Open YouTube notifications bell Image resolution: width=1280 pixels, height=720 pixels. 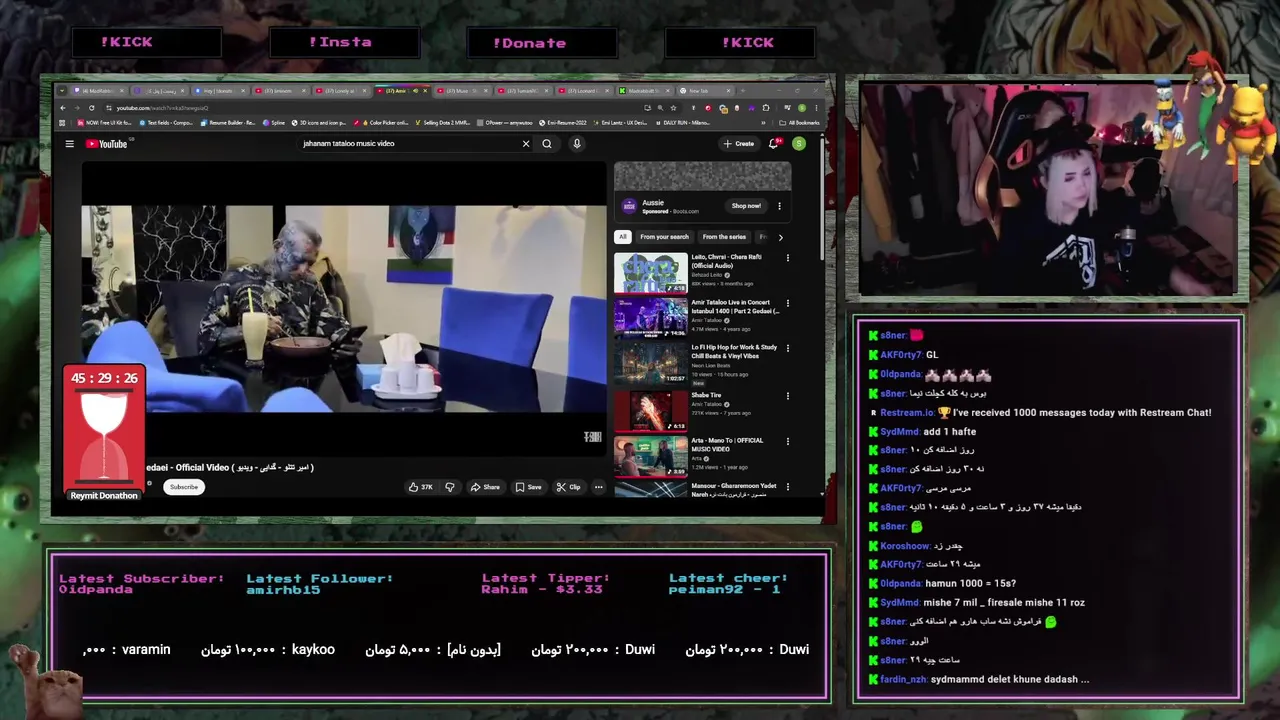(x=774, y=144)
